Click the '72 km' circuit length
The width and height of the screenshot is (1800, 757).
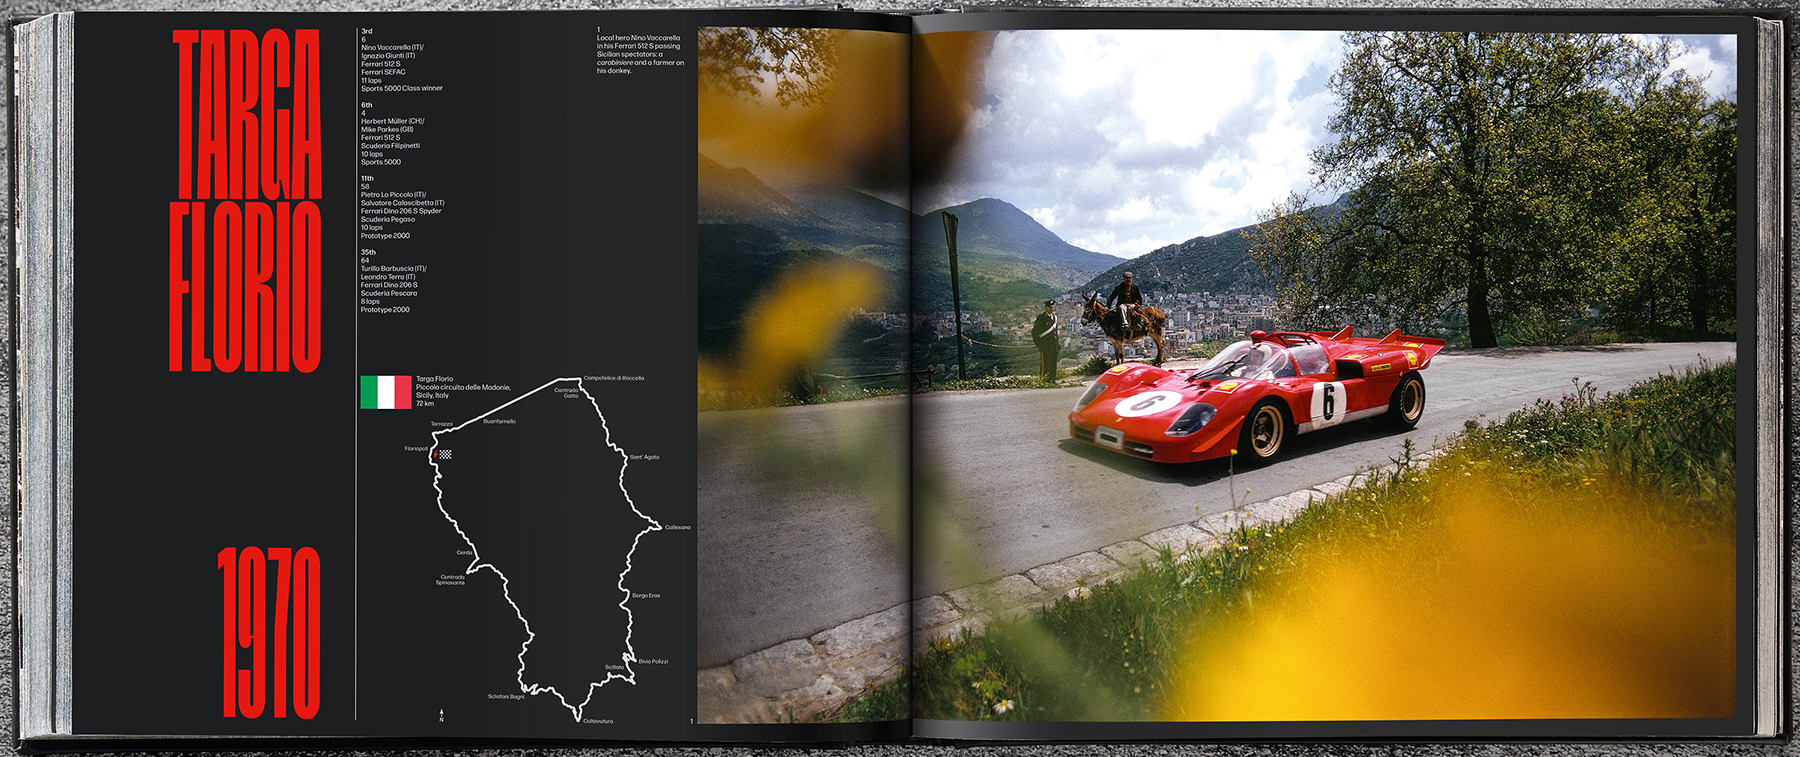(x=425, y=403)
